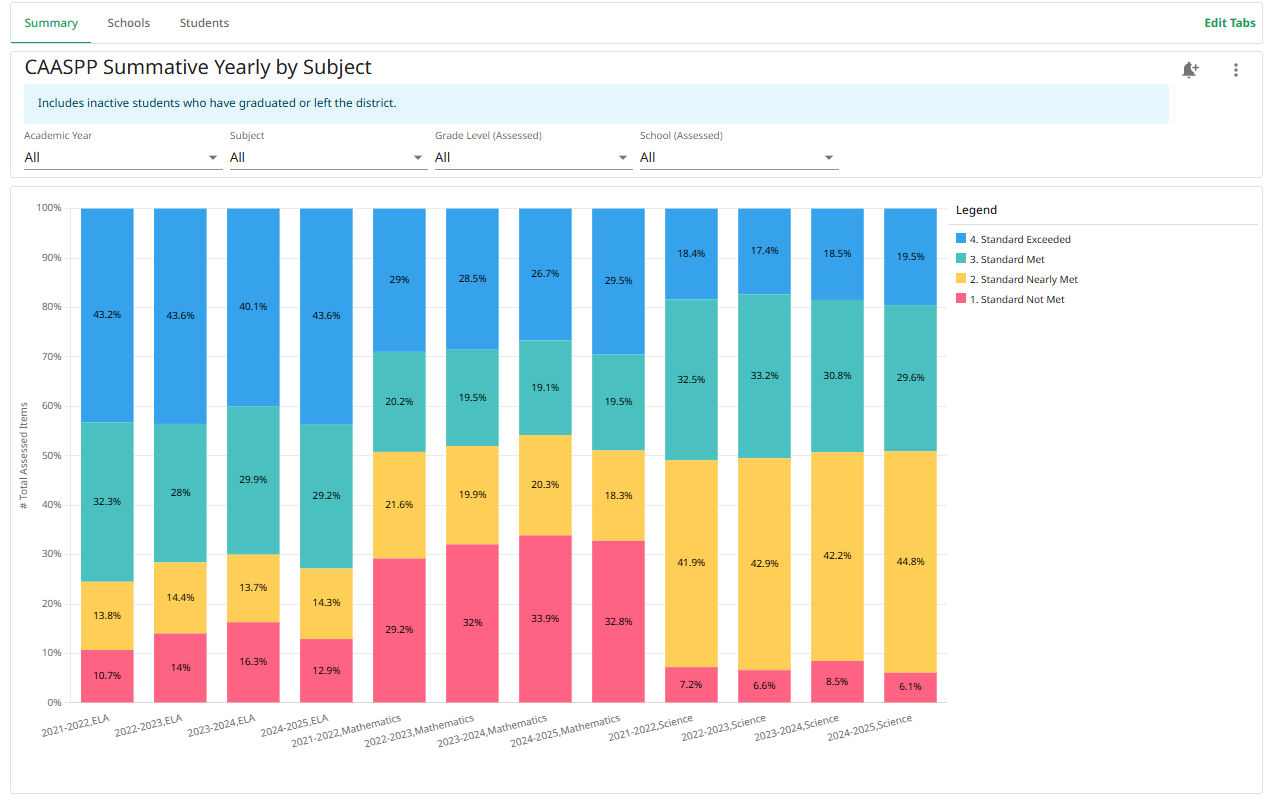Switch to the Students tab
This screenshot has width=1267, height=798.
coord(203,22)
